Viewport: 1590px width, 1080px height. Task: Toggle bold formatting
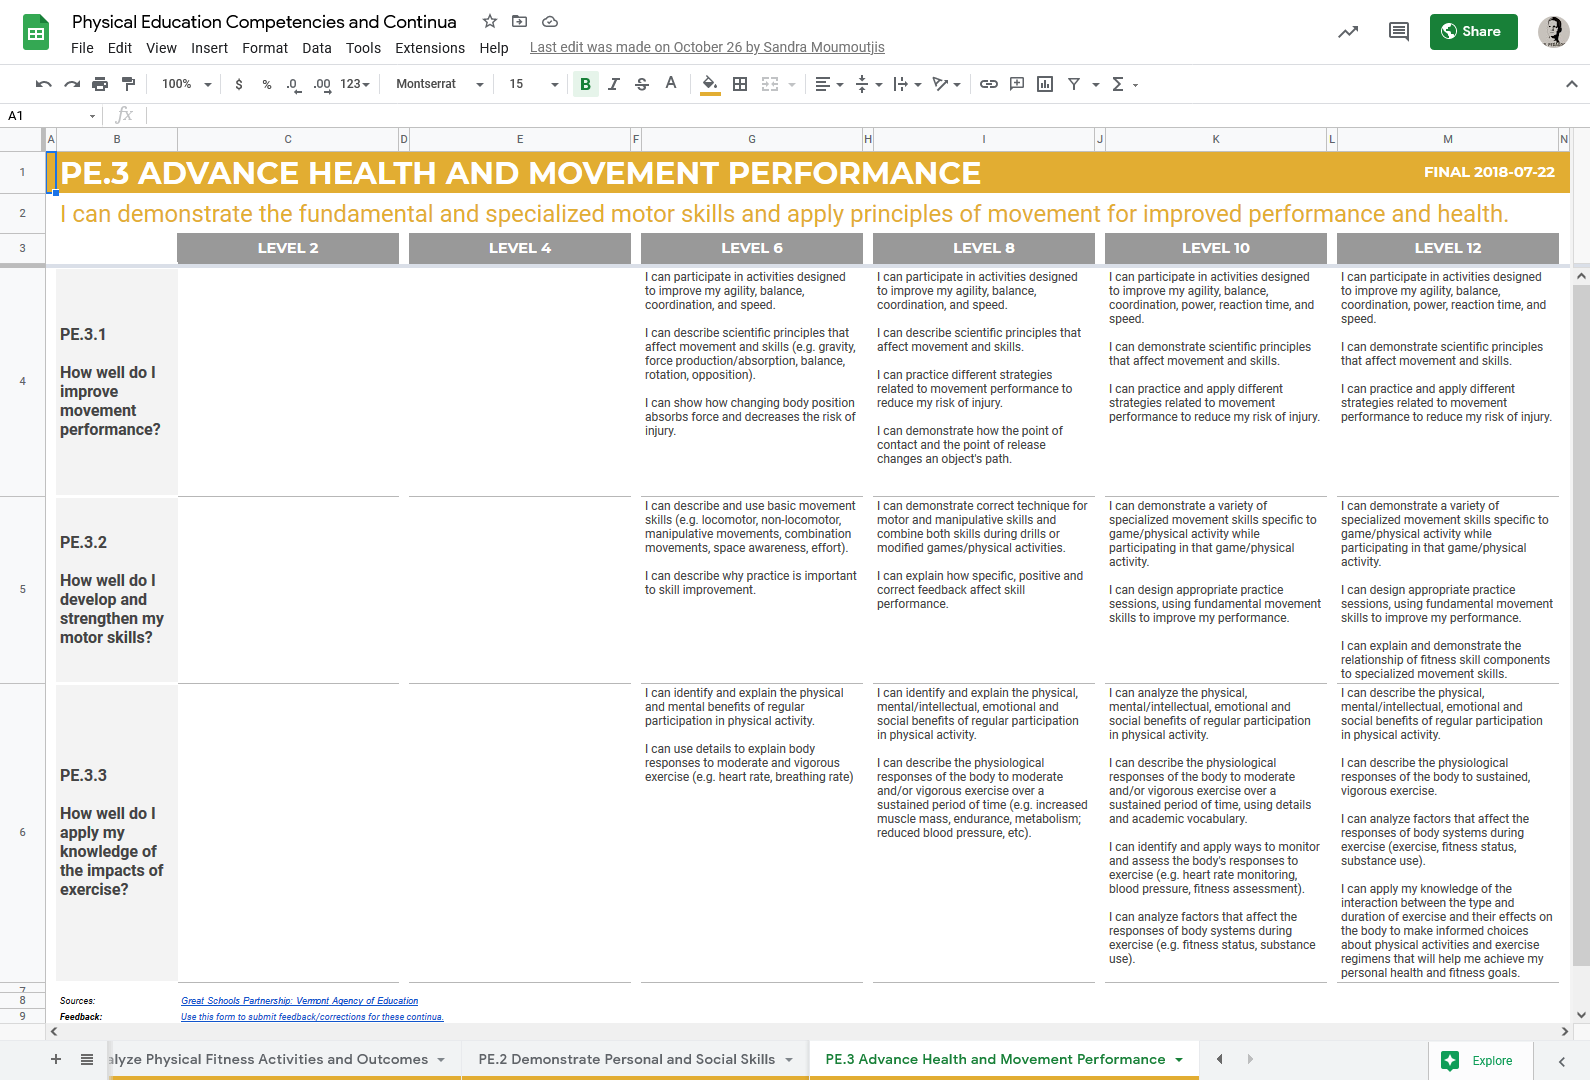pos(585,84)
